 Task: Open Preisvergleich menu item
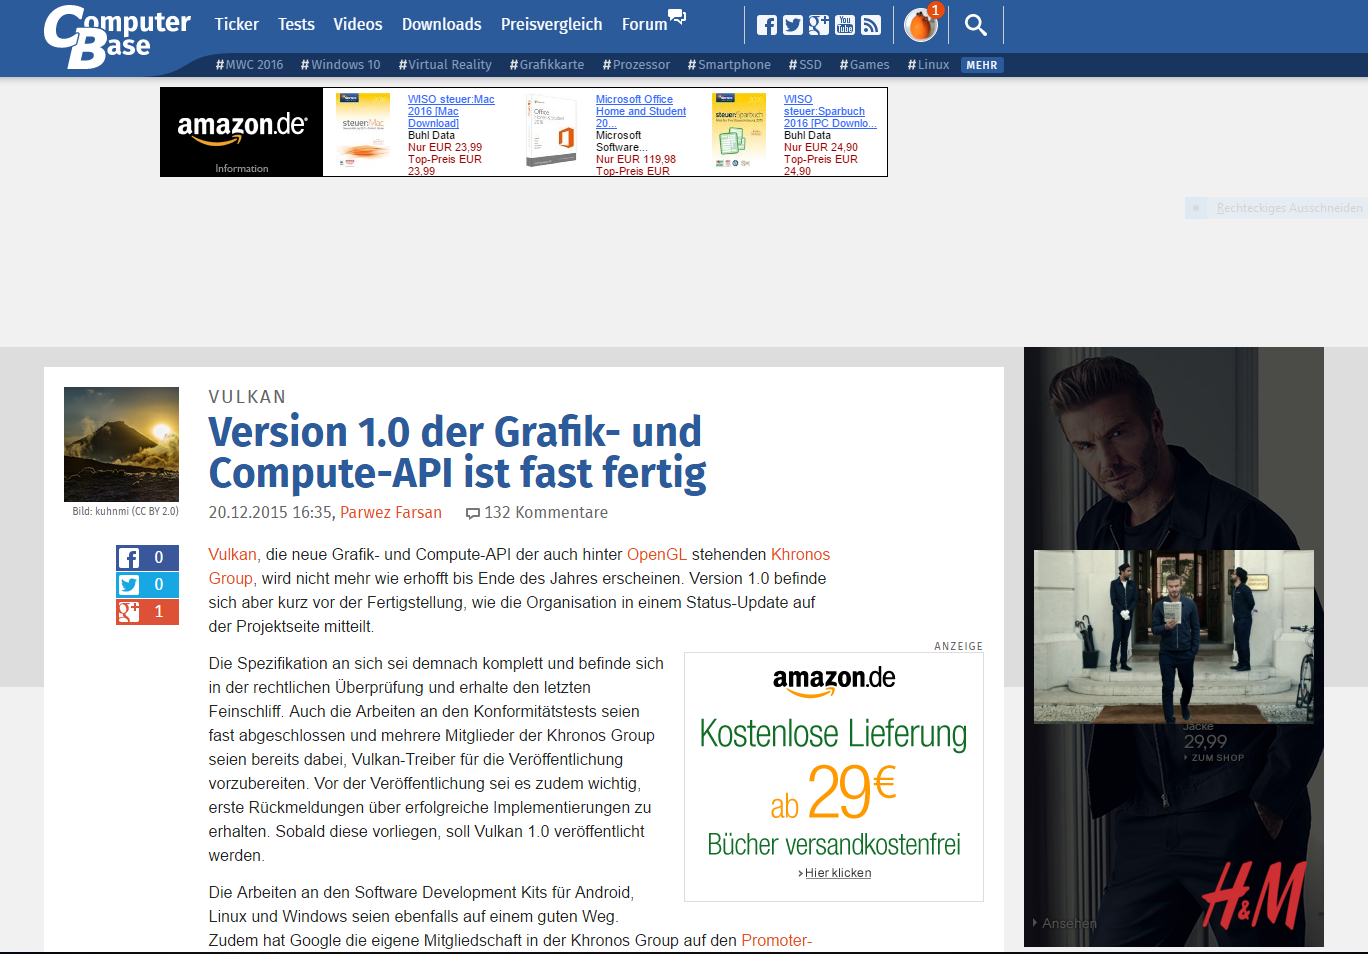552,24
